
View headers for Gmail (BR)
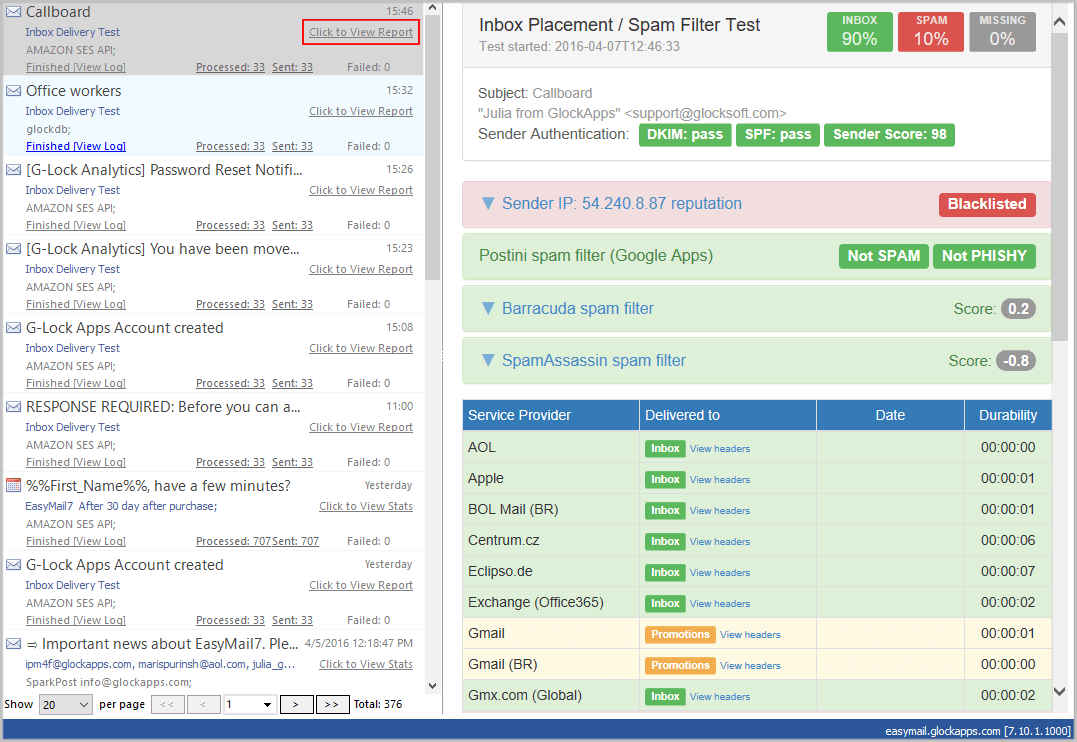click(x=750, y=666)
